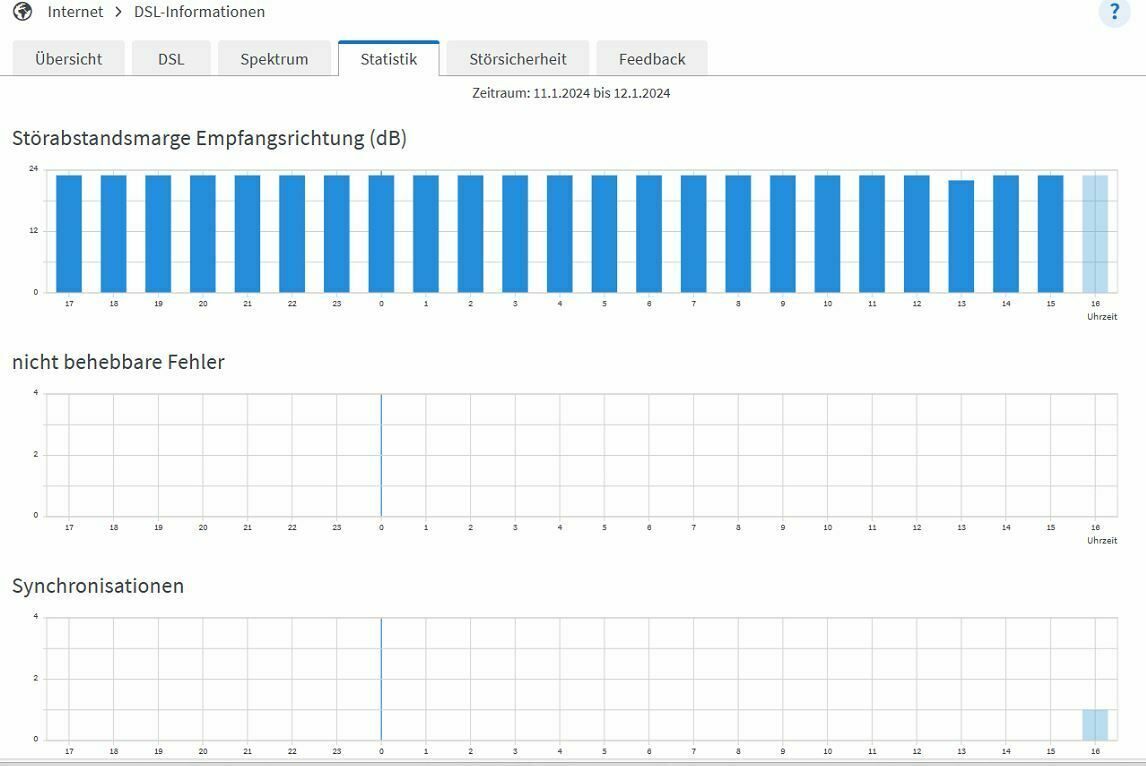The height and width of the screenshot is (766, 1146).
Task: Click the 23 o'clock bar in Störabstandsmarge chart
Action: pos(336,234)
